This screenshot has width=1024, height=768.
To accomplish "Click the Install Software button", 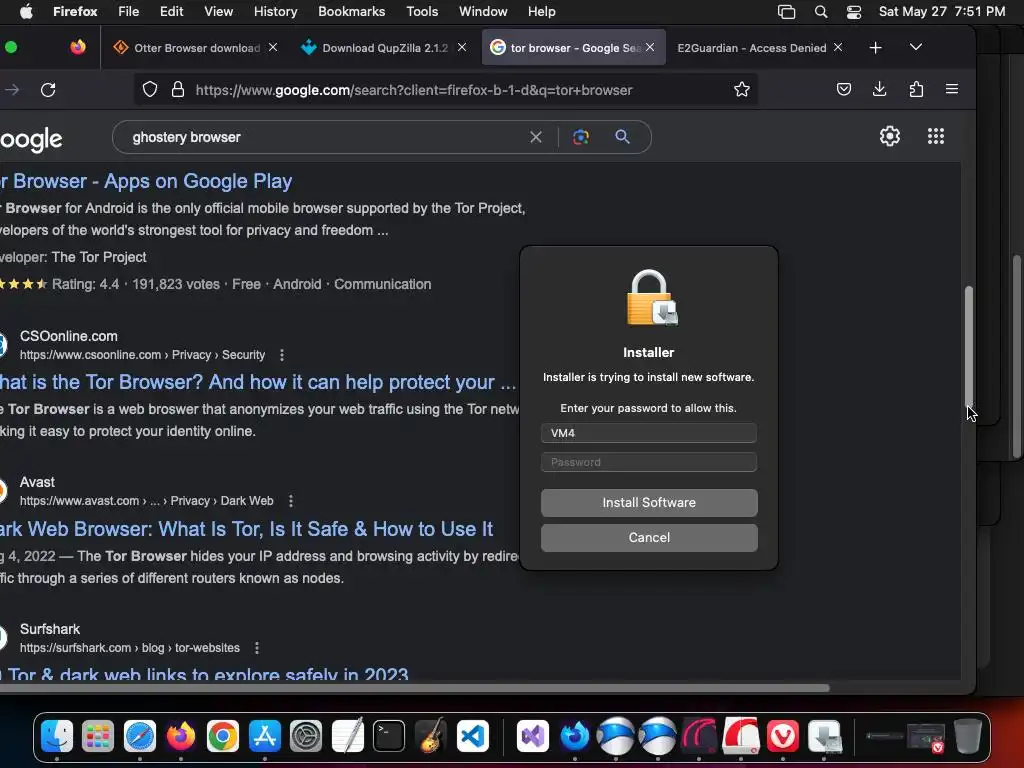I will pos(649,503).
